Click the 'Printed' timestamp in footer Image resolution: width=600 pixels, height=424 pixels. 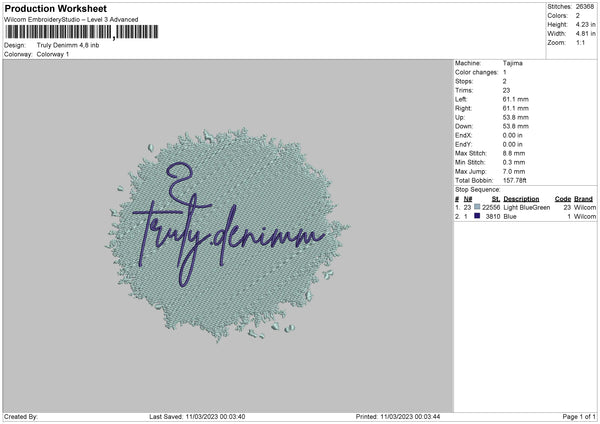(x=398, y=416)
